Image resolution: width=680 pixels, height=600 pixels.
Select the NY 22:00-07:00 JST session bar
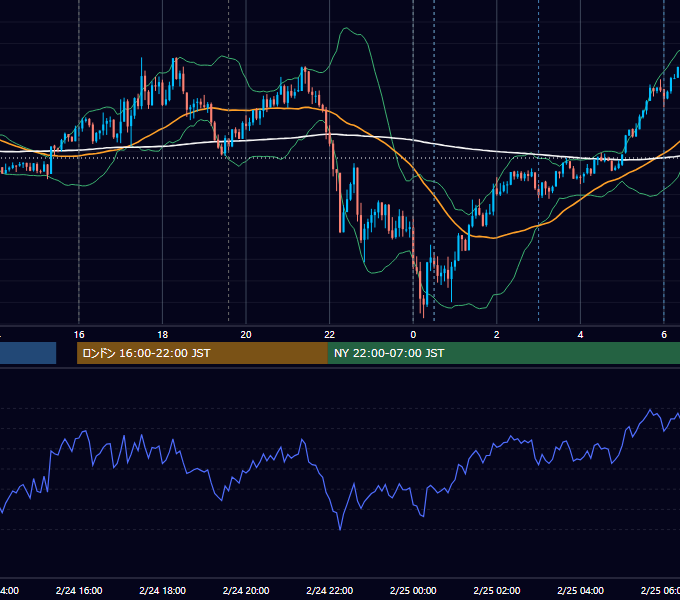(503, 353)
